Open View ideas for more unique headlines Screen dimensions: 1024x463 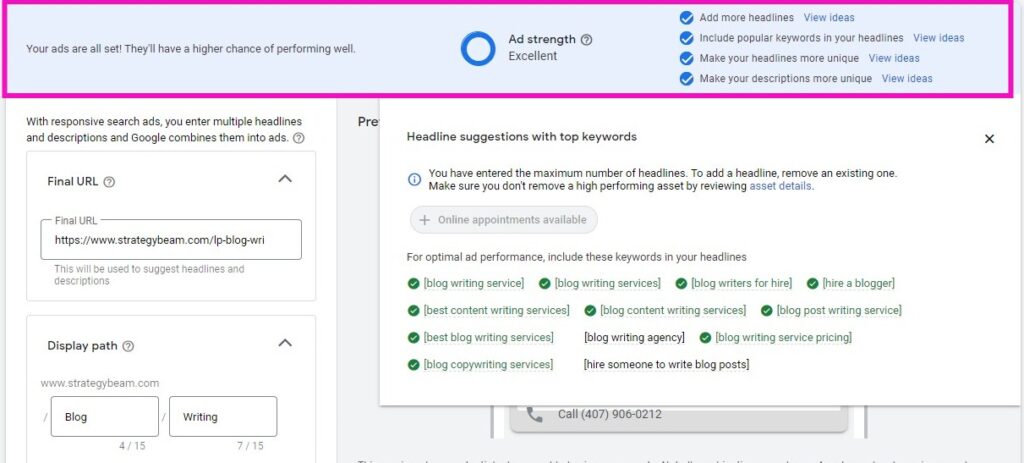coord(894,58)
